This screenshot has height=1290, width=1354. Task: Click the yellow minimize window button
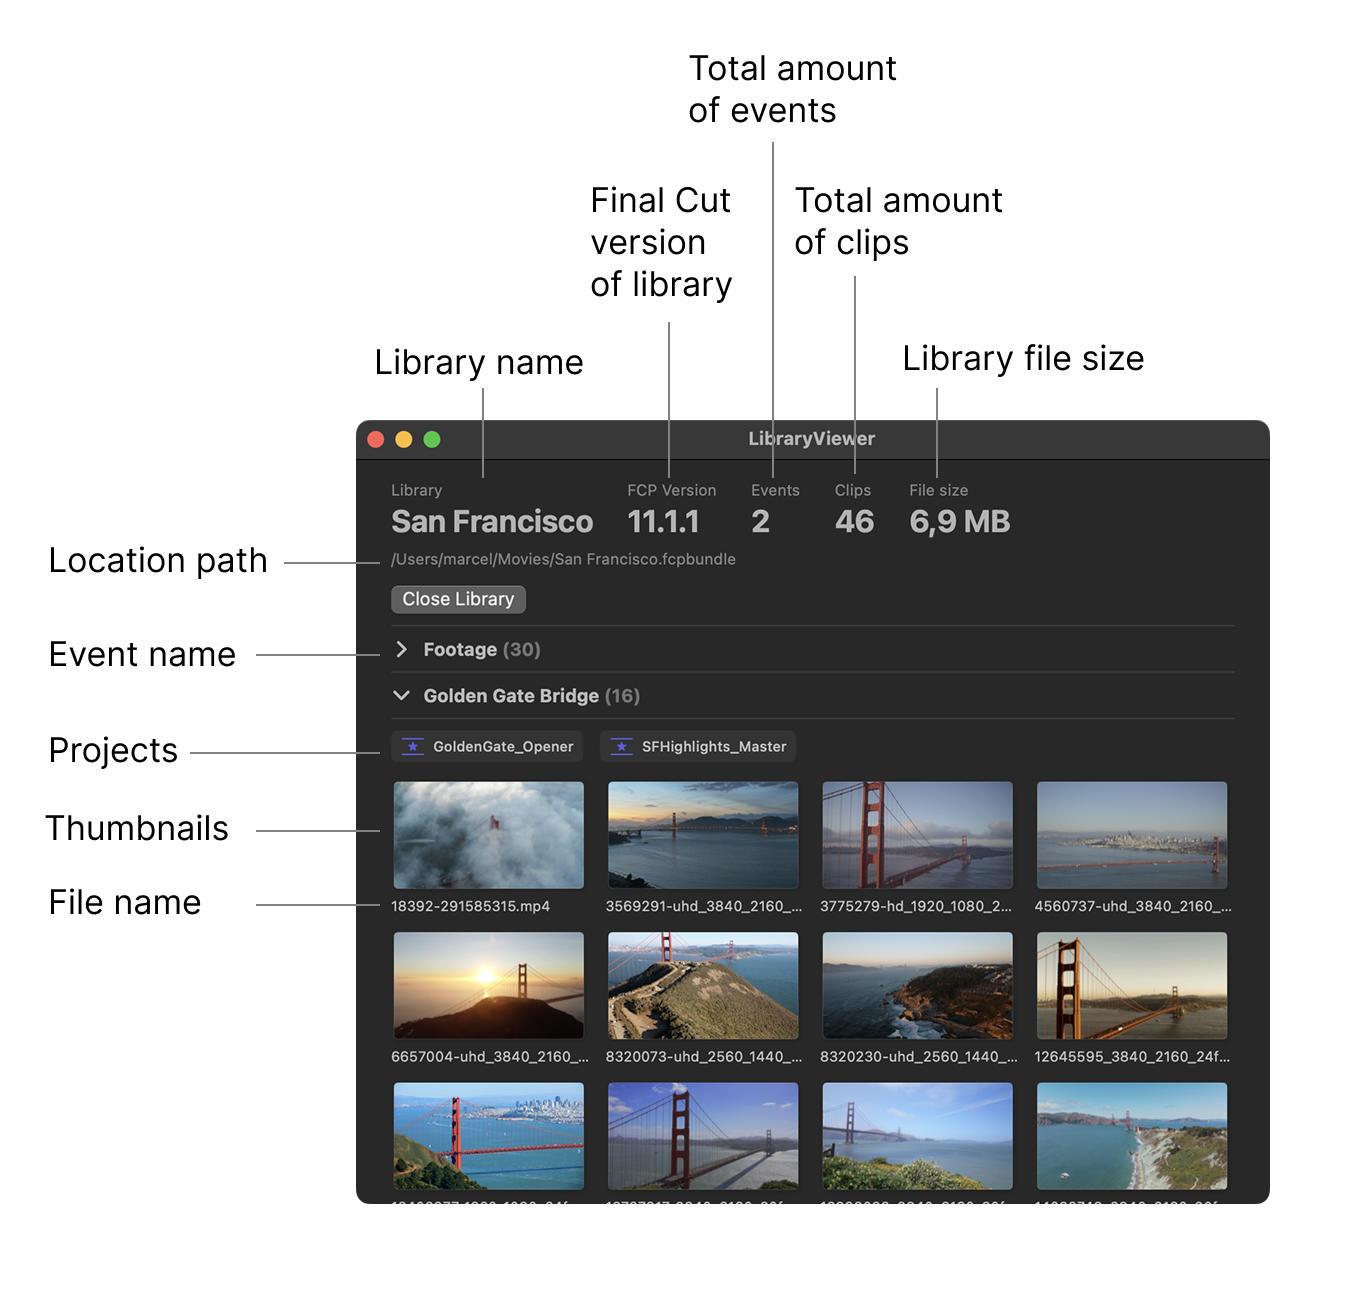404,439
